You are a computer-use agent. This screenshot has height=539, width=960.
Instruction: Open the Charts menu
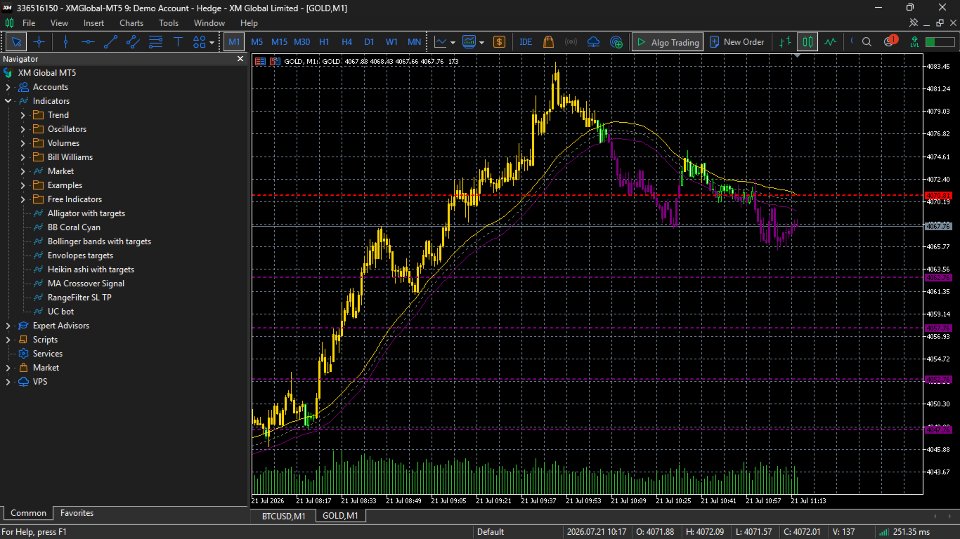[x=131, y=23]
